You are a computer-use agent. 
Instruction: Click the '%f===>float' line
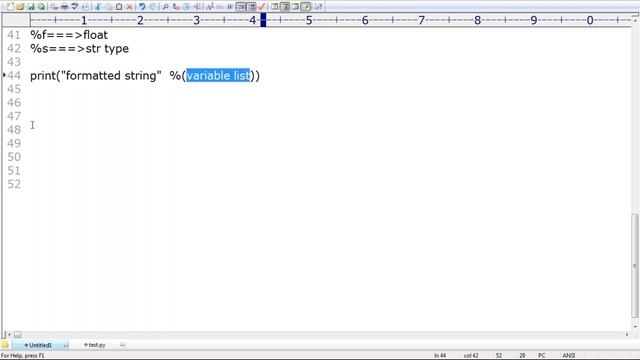(x=69, y=35)
